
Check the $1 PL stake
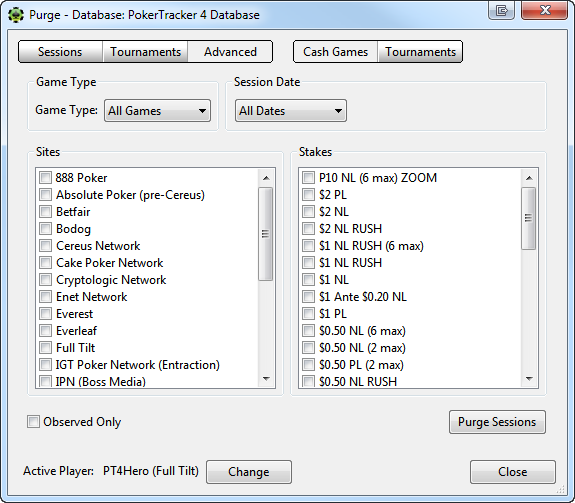click(308, 313)
